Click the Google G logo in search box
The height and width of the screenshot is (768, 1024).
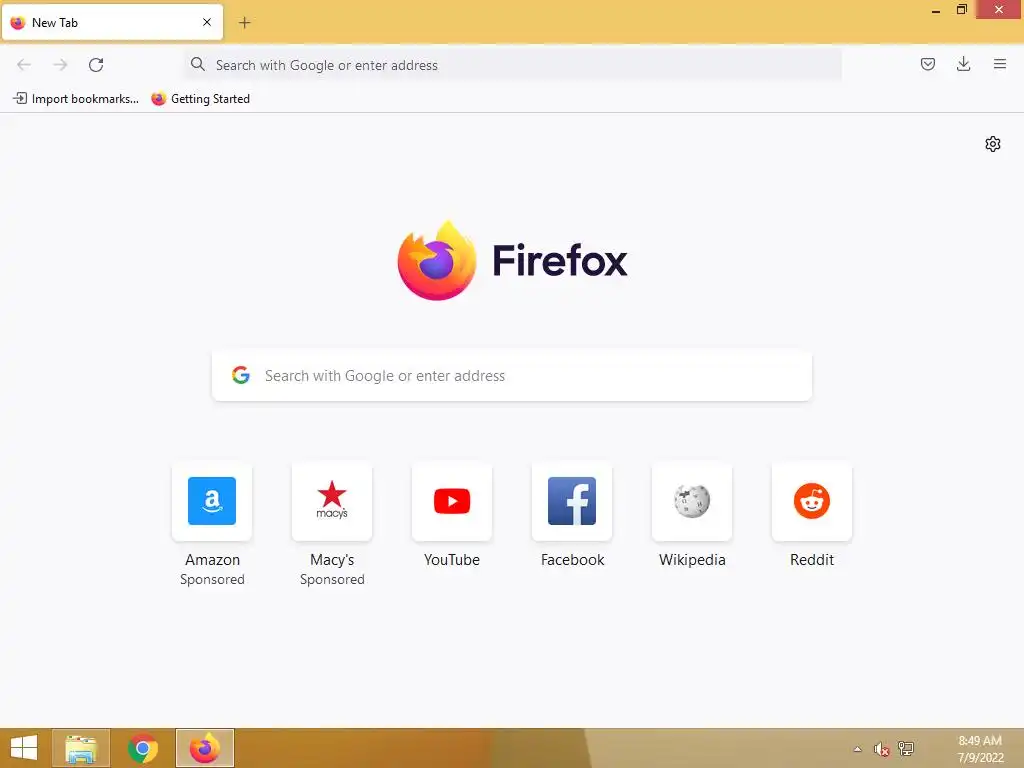point(241,375)
